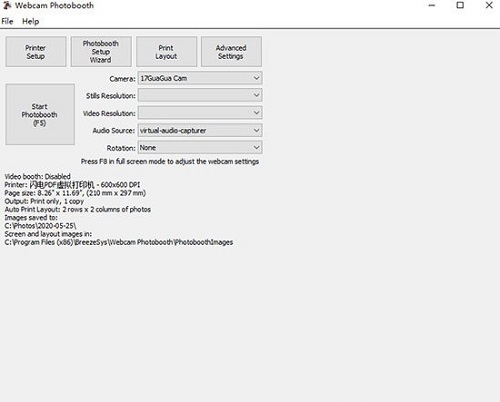Minimize the Webcam Photobooth window
The image size is (500, 402).
click(432, 5)
